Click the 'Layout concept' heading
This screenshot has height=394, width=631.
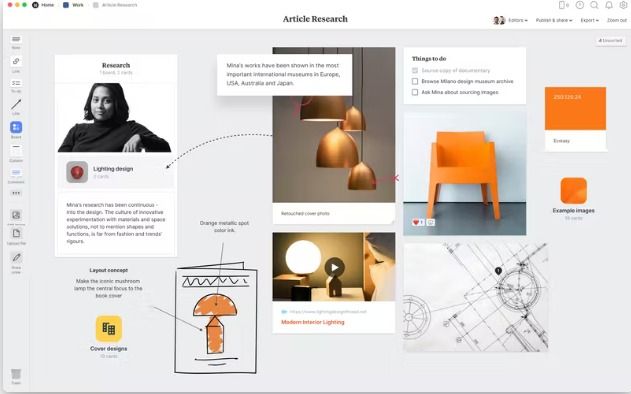coord(108,270)
